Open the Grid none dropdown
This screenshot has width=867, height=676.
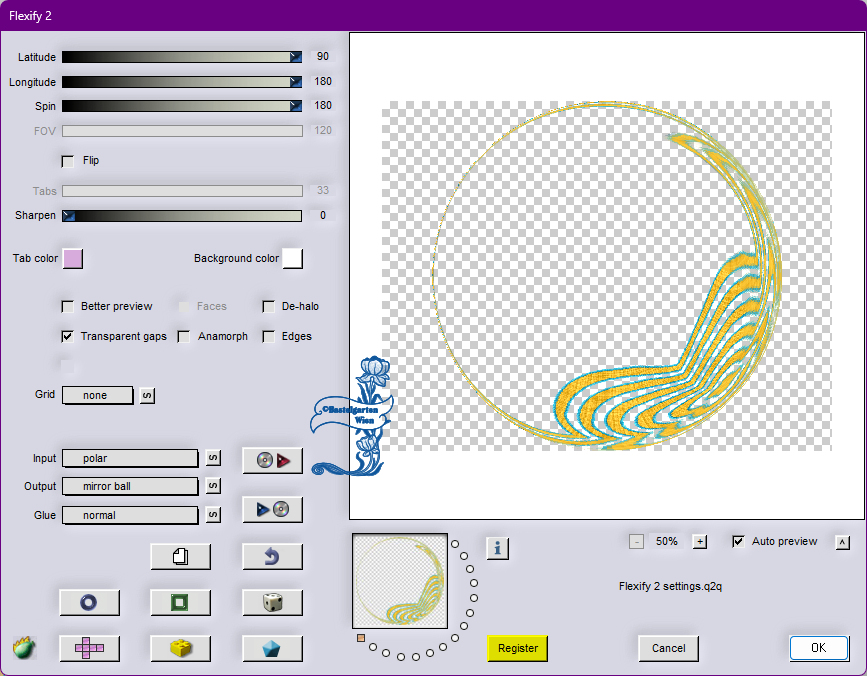pyautogui.click(x=98, y=395)
